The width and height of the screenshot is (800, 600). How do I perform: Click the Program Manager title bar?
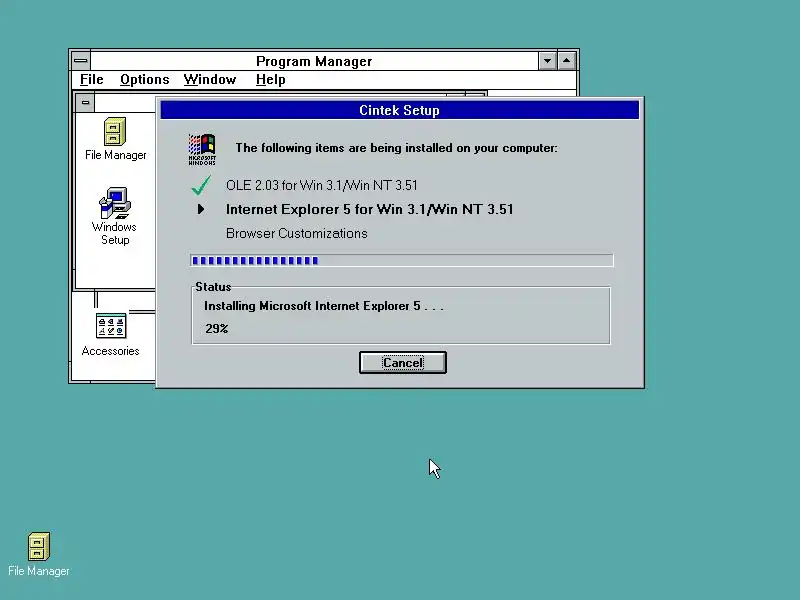pyautogui.click(x=314, y=61)
